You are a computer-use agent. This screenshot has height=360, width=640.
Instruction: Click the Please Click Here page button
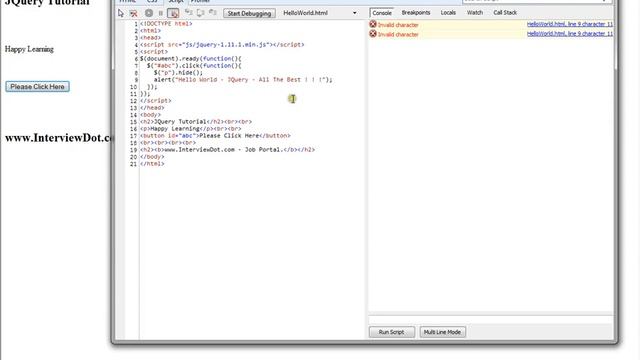click(38, 87)
